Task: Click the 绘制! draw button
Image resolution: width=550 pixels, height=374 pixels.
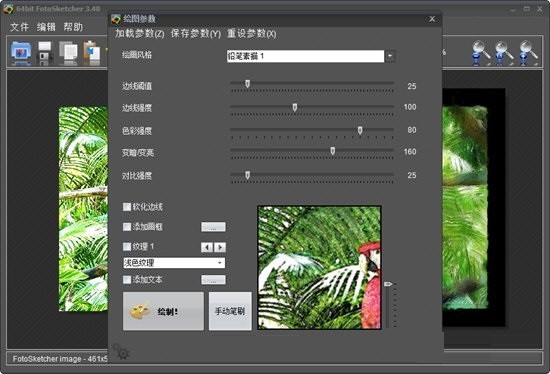Action: point(163,311)
